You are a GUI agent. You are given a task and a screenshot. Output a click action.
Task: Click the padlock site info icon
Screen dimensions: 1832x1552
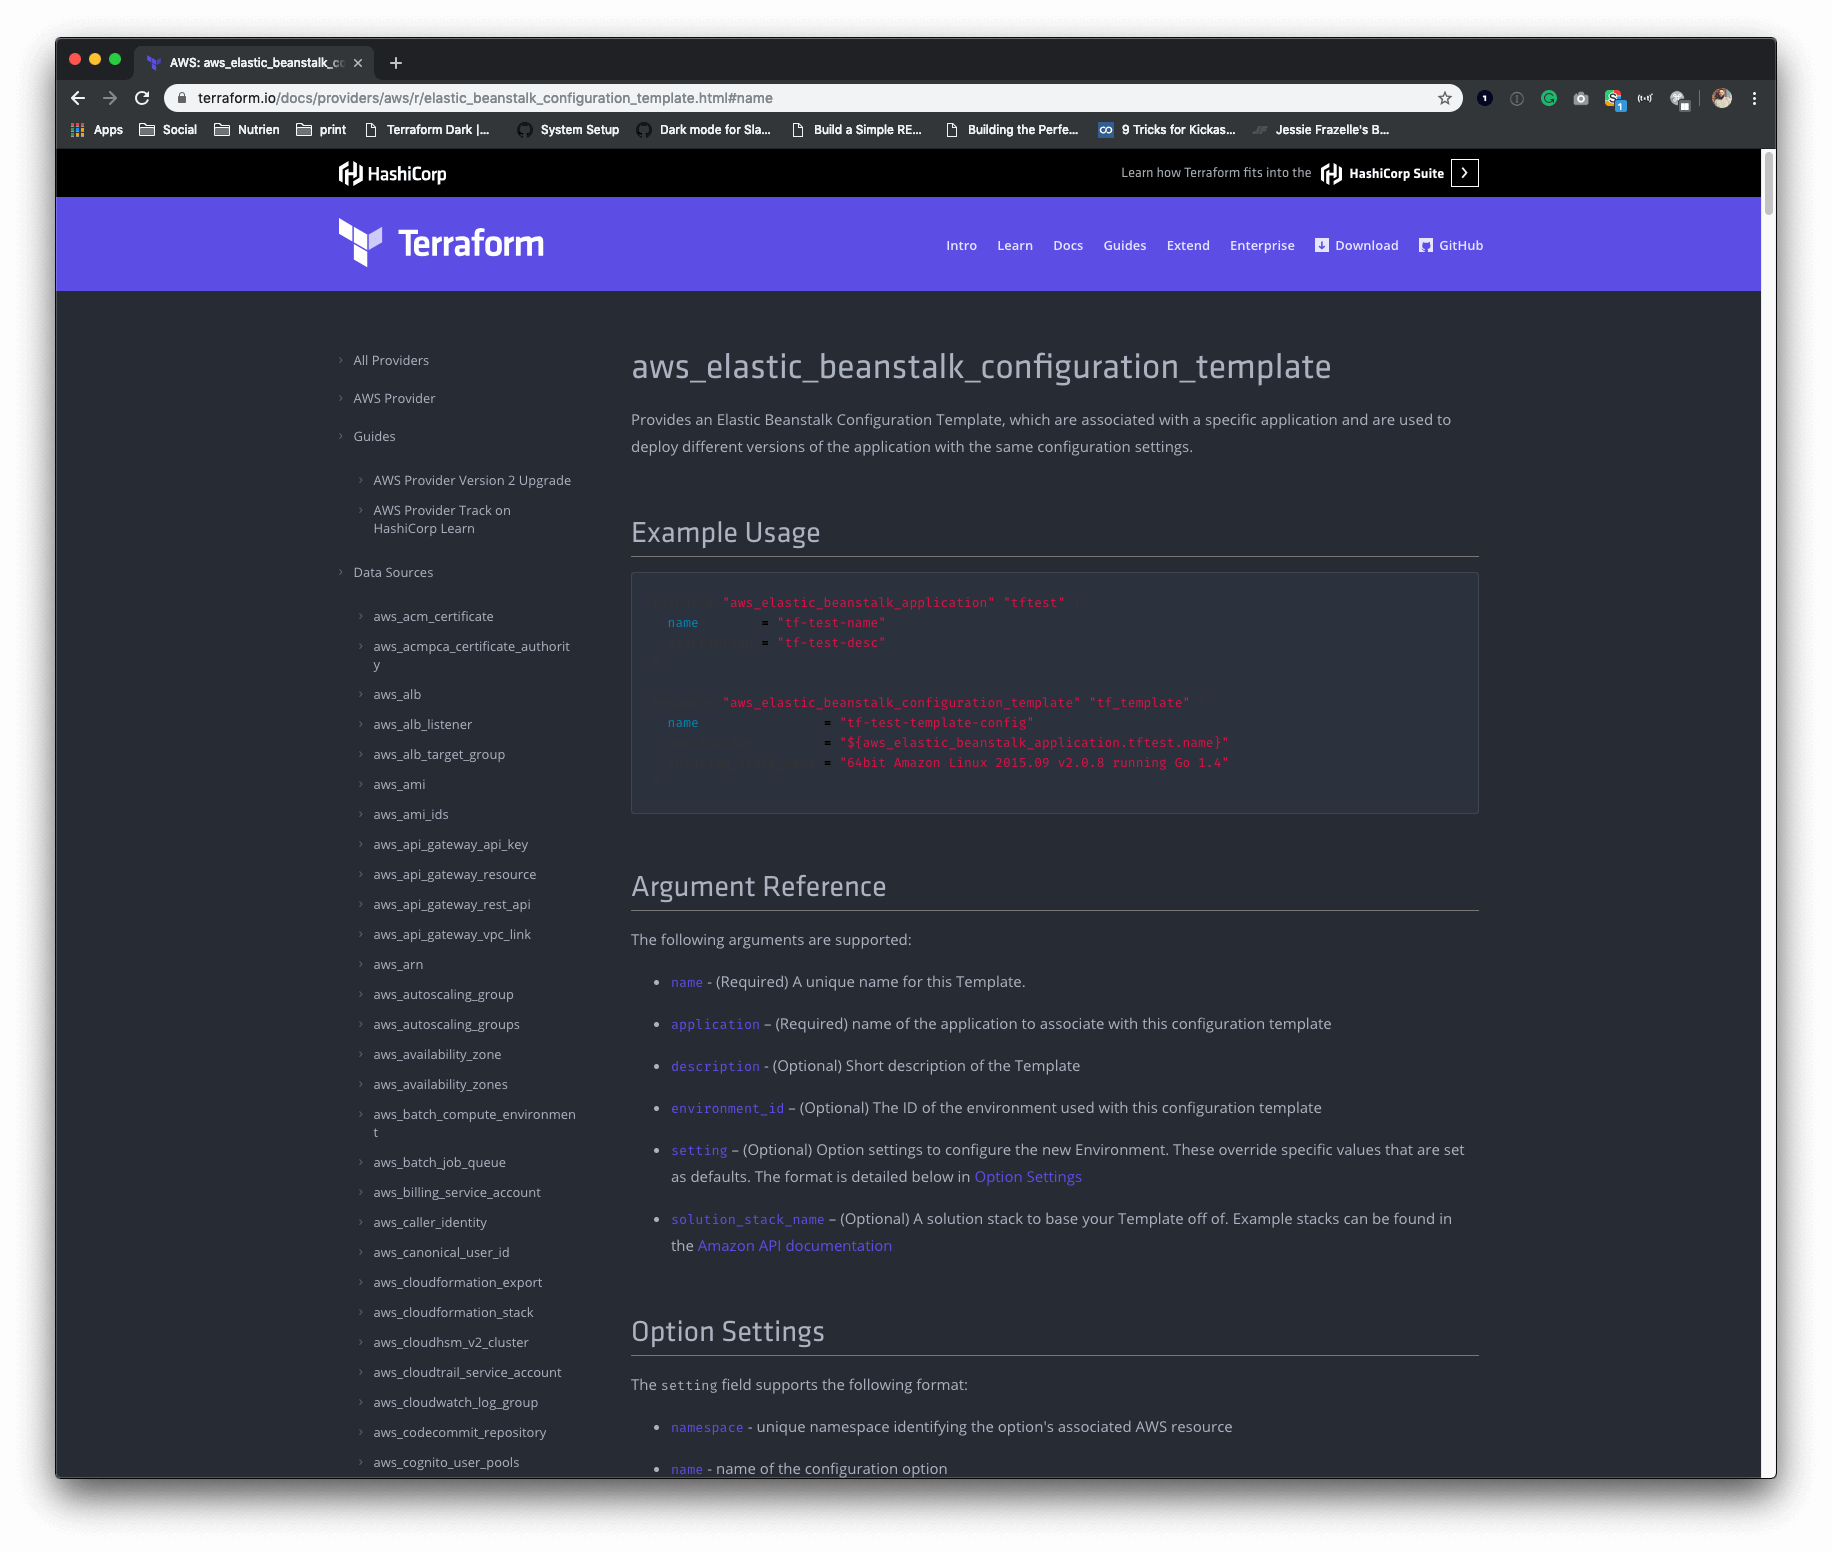(x=182, y=98)
